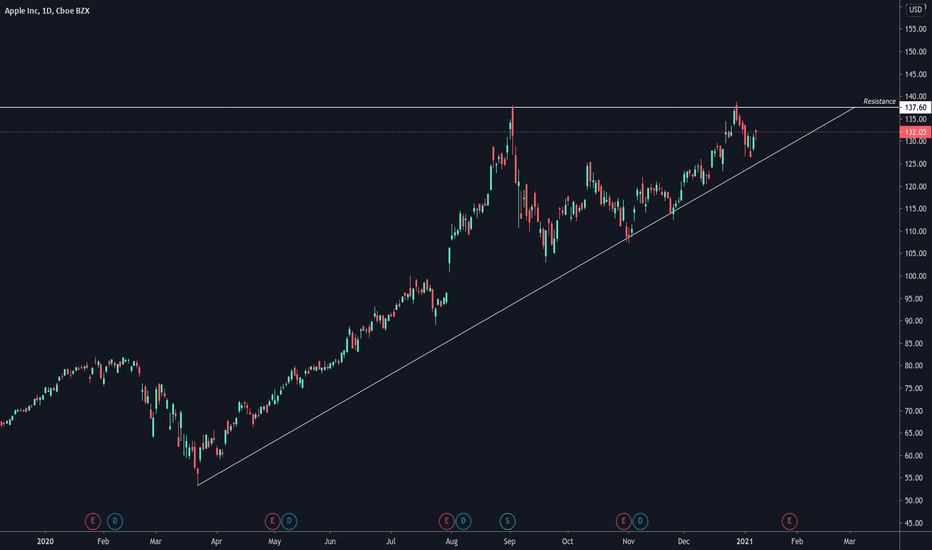This screenshot has width=932, height=550.
Task: Click the 150.00 price axis label
Action: (915, 52)
